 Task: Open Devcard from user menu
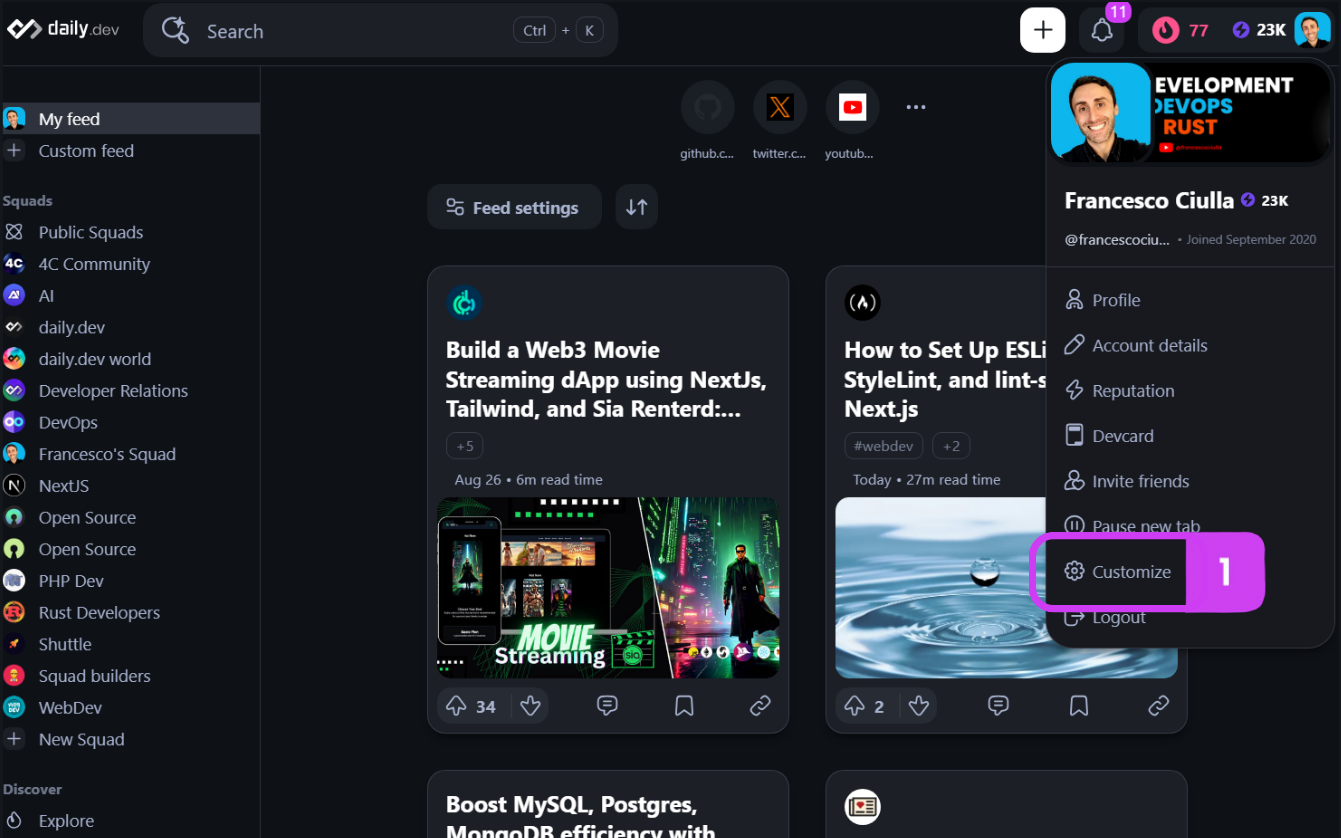(1190, 436)
